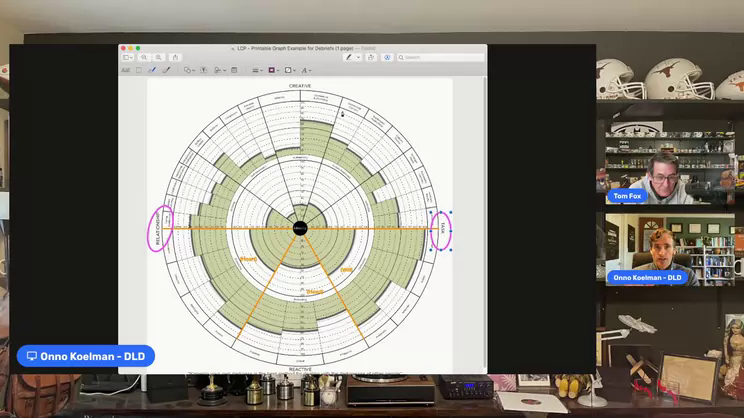Click the Text box tool

click(204, 70)
